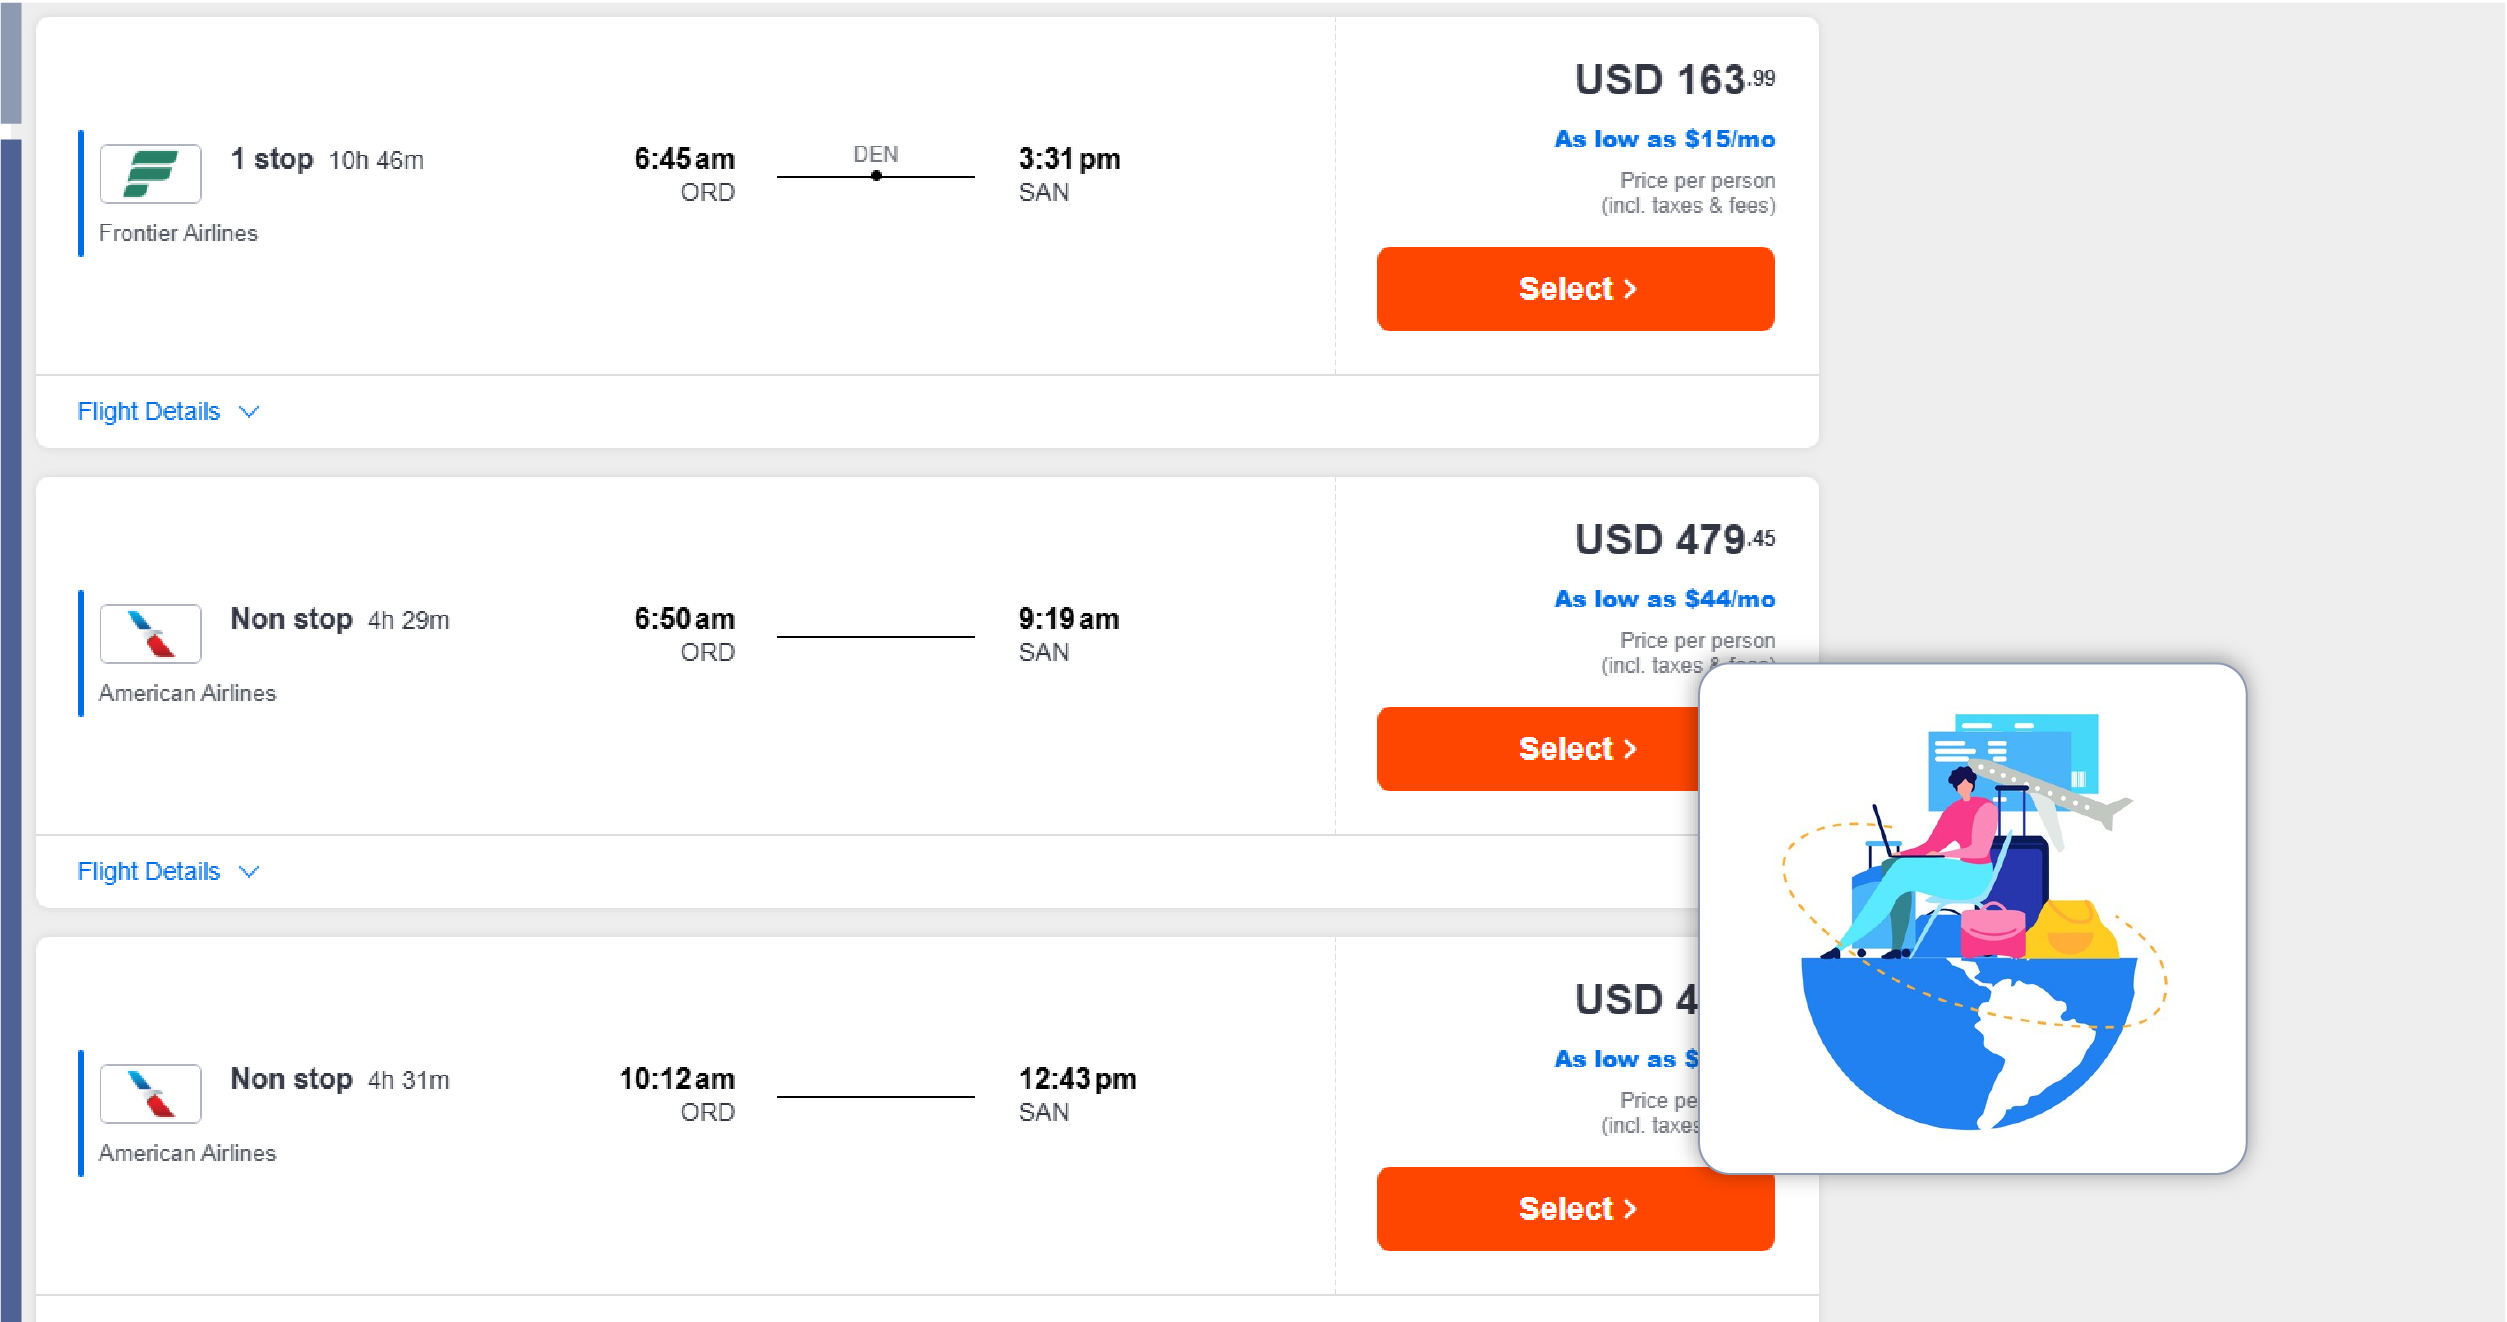Click the USD 163.99 price
Screen dimensions: 2507x1322
click(x=1674, y=80)
